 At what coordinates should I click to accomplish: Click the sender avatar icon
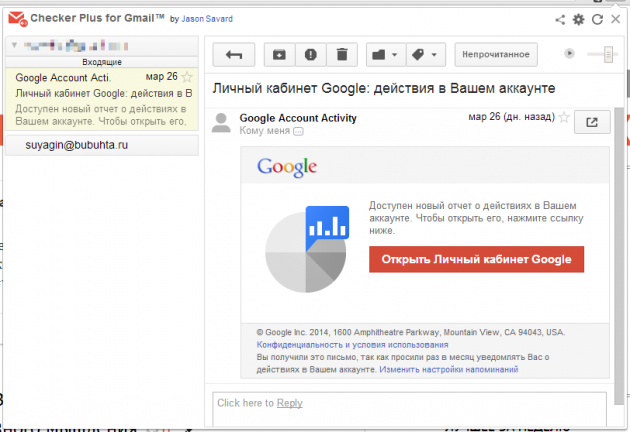[x=221, y=123]
